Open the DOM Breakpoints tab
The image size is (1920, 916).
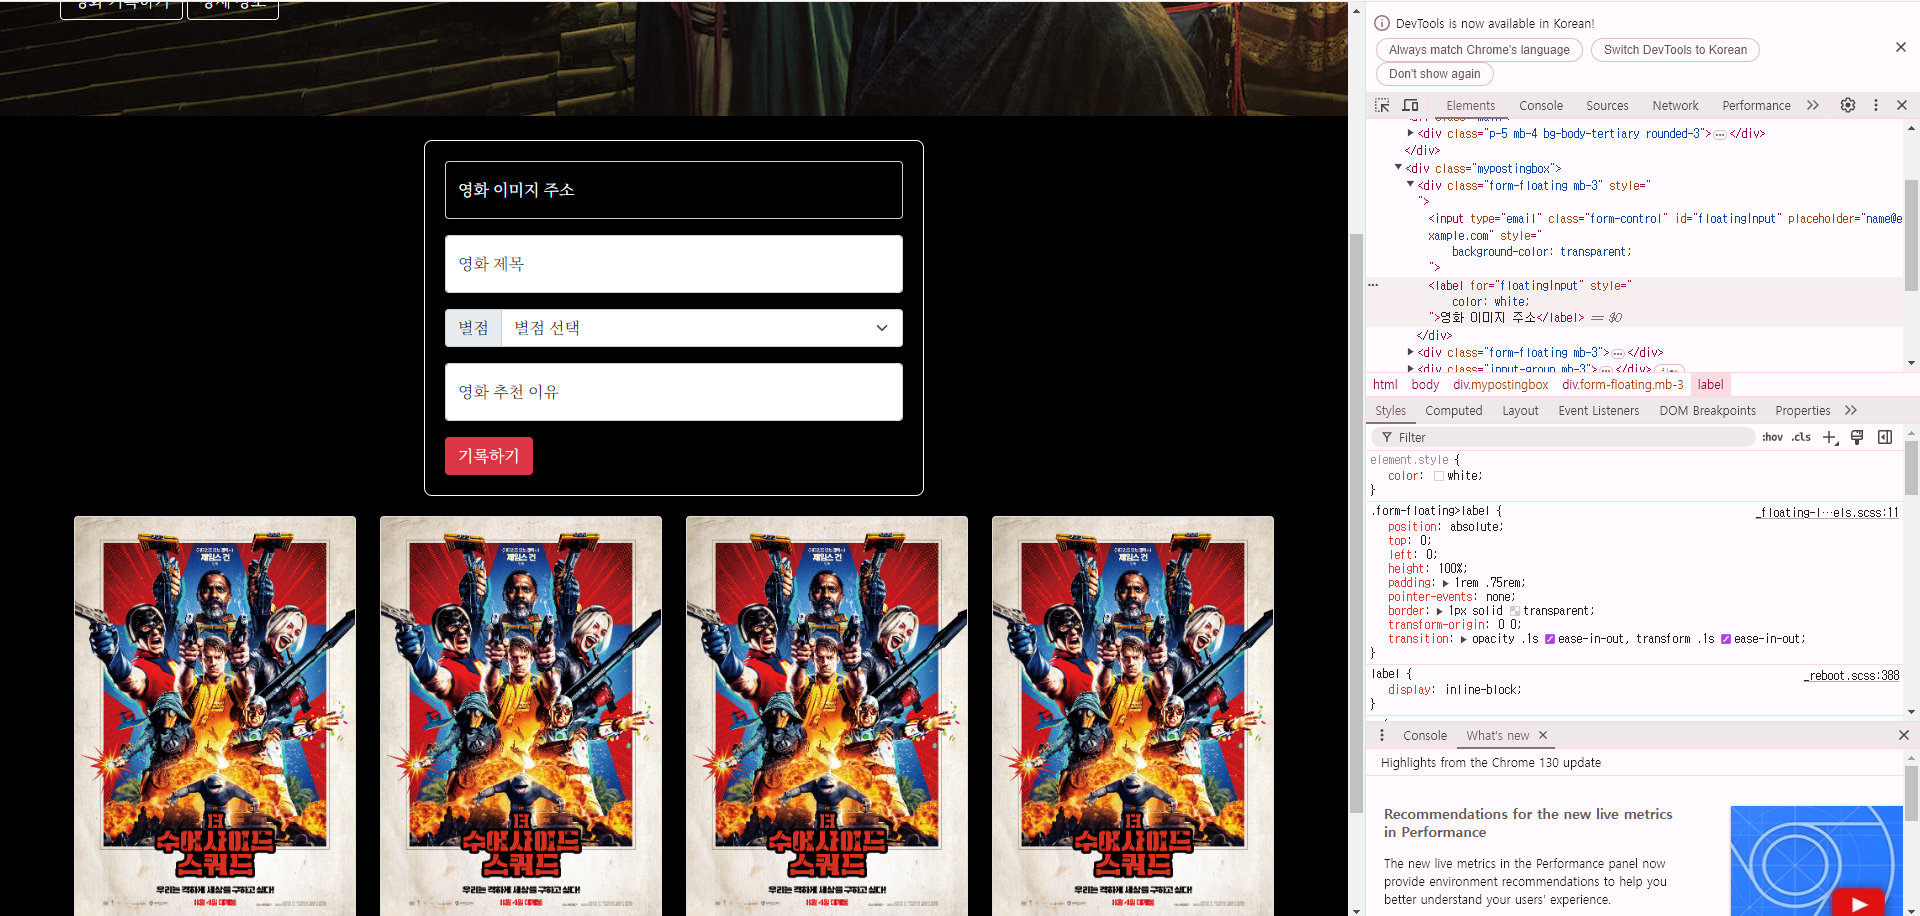click(x=1707, y=410)
